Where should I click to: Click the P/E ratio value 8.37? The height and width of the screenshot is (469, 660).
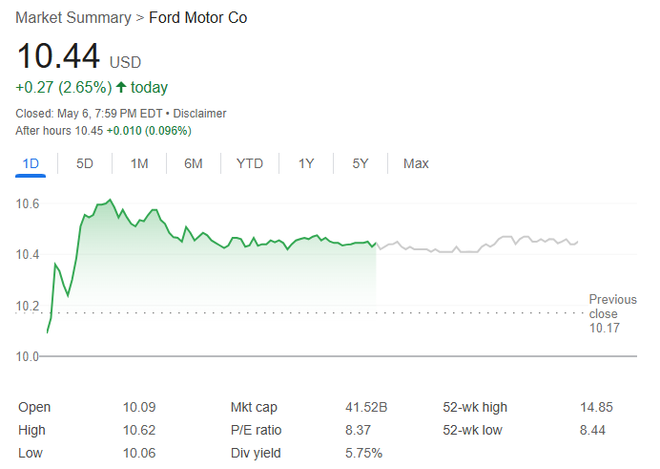coord(358,430)
